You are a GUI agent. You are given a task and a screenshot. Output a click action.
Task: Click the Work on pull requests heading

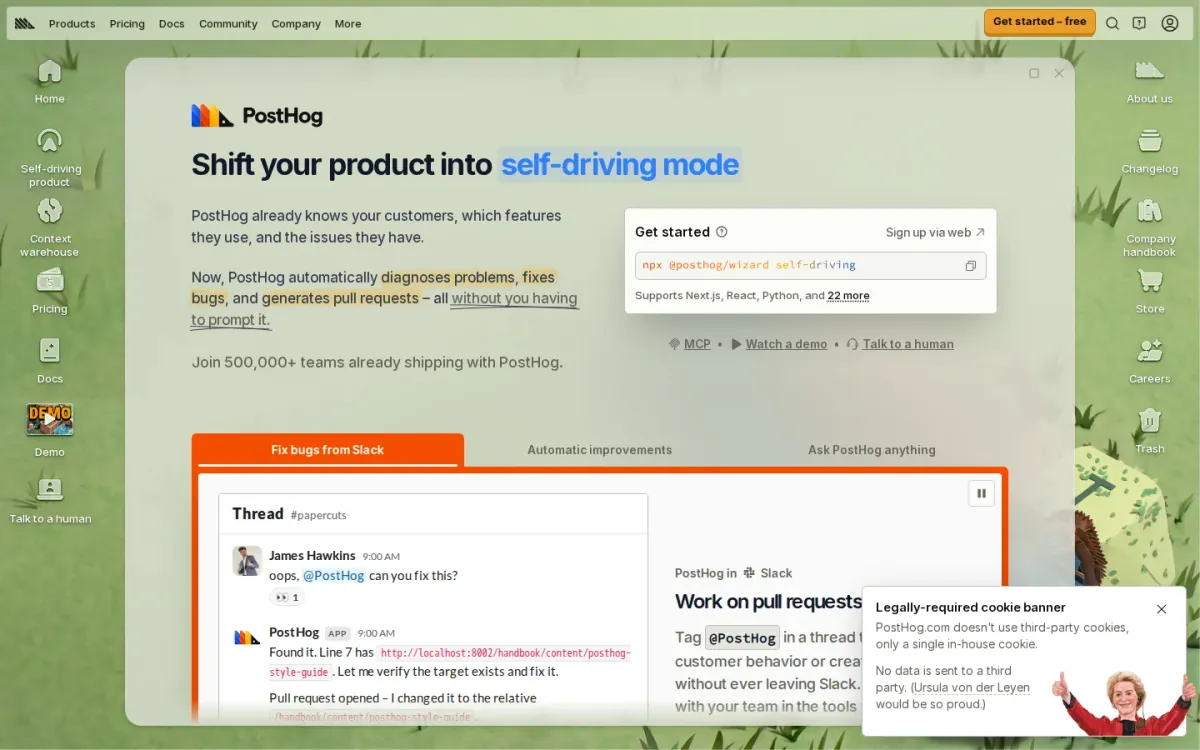[768, 601]
